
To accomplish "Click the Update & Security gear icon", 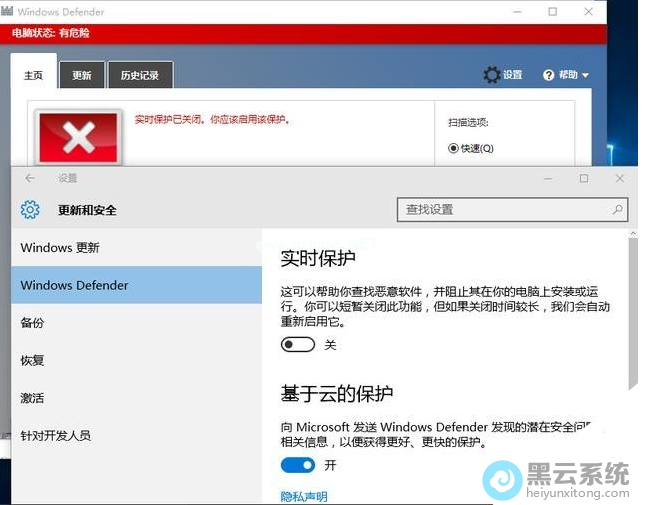I will tap(30, 209).
